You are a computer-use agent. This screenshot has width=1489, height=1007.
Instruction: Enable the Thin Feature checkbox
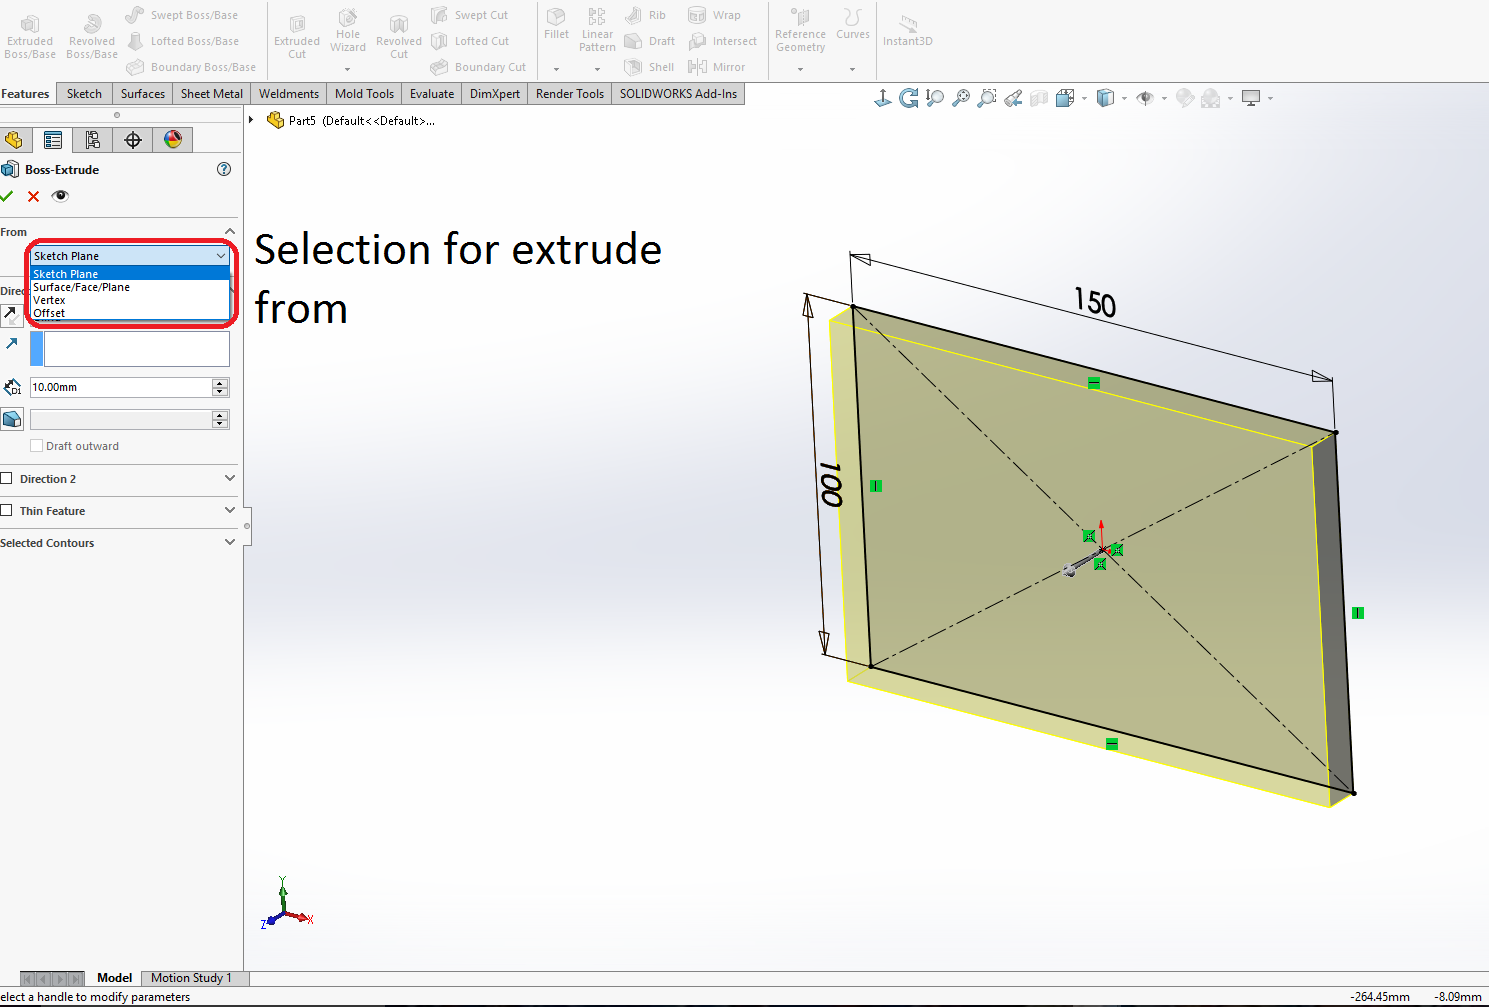point(8,510)
